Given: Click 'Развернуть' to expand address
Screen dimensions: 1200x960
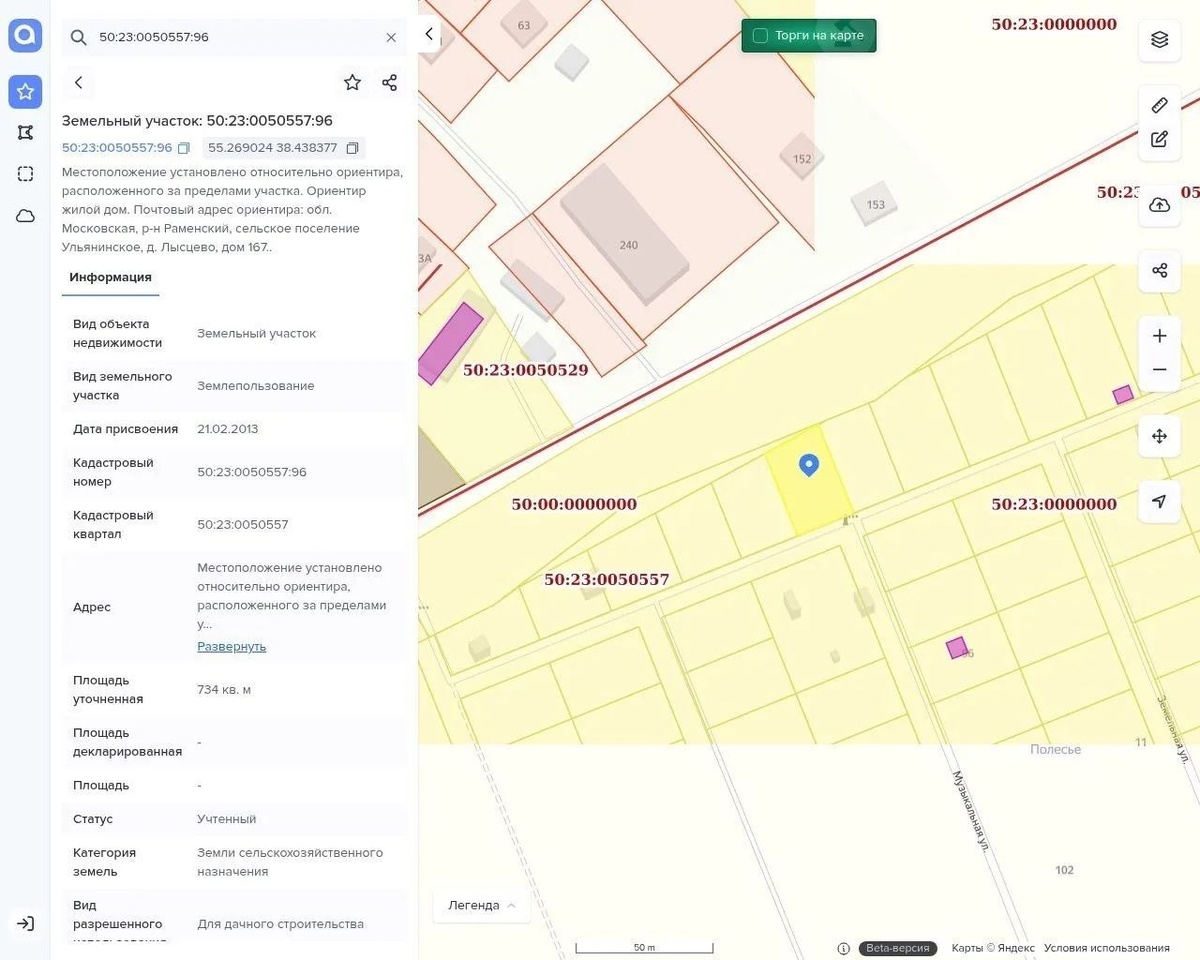Looking at the screenshot, I should point(231,646).
